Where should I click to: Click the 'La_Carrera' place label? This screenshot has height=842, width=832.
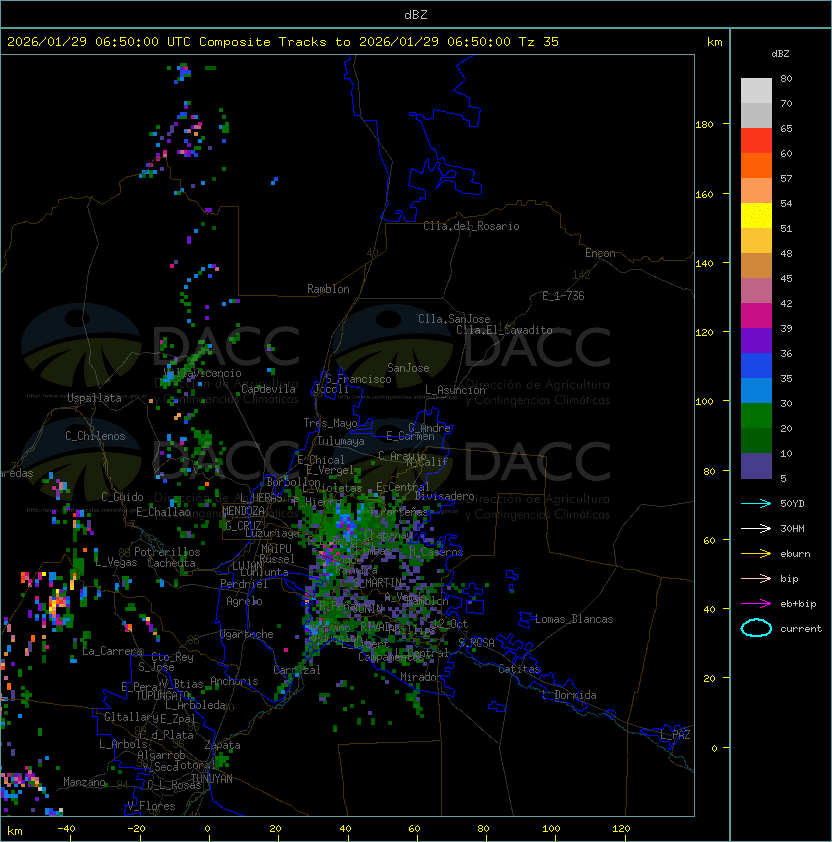[x=112, y=651]
